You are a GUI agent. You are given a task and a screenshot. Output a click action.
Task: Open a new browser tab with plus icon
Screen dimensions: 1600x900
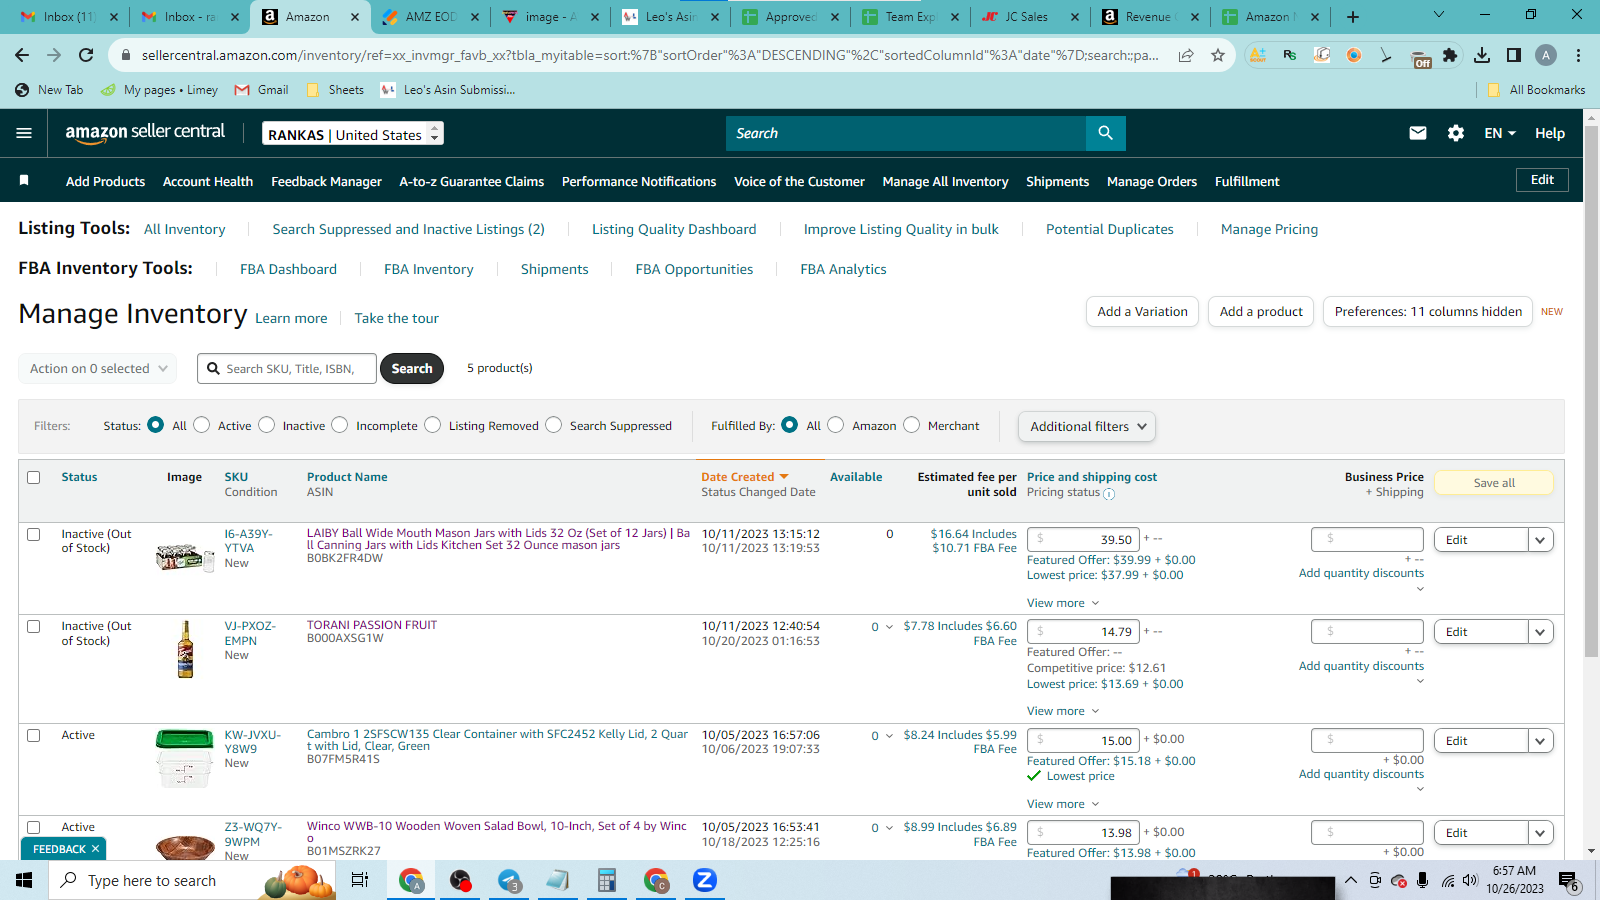tap(1353, 17)
